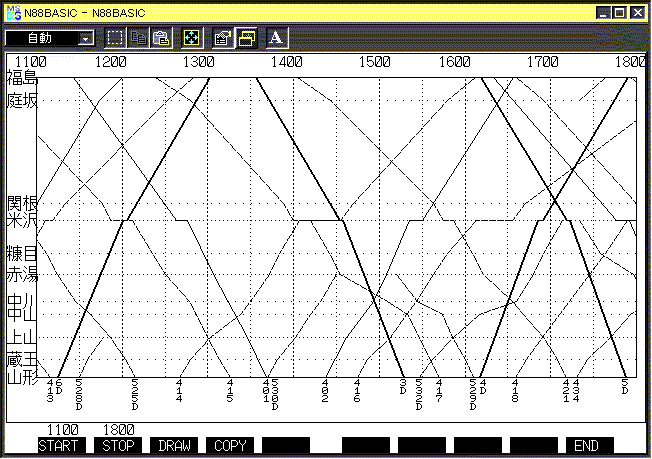Maximize the N88BASIC window

pyautogui.click(x=620, y=12)
